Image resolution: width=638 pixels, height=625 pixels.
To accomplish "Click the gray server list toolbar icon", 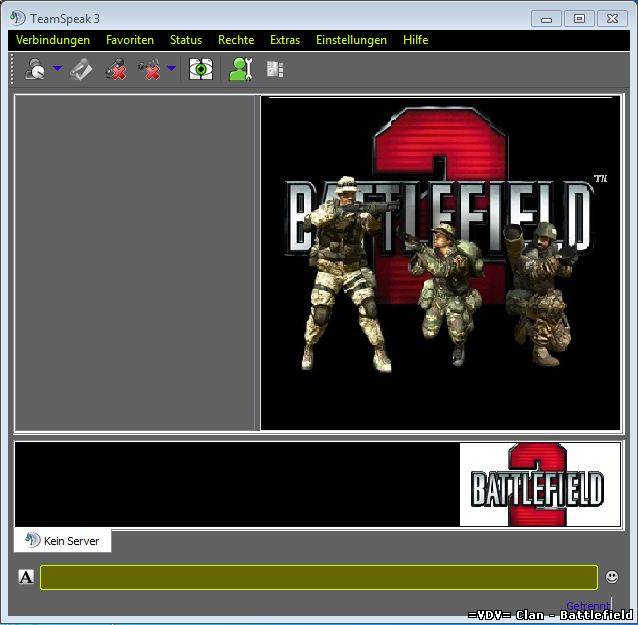I will [275, 69].
